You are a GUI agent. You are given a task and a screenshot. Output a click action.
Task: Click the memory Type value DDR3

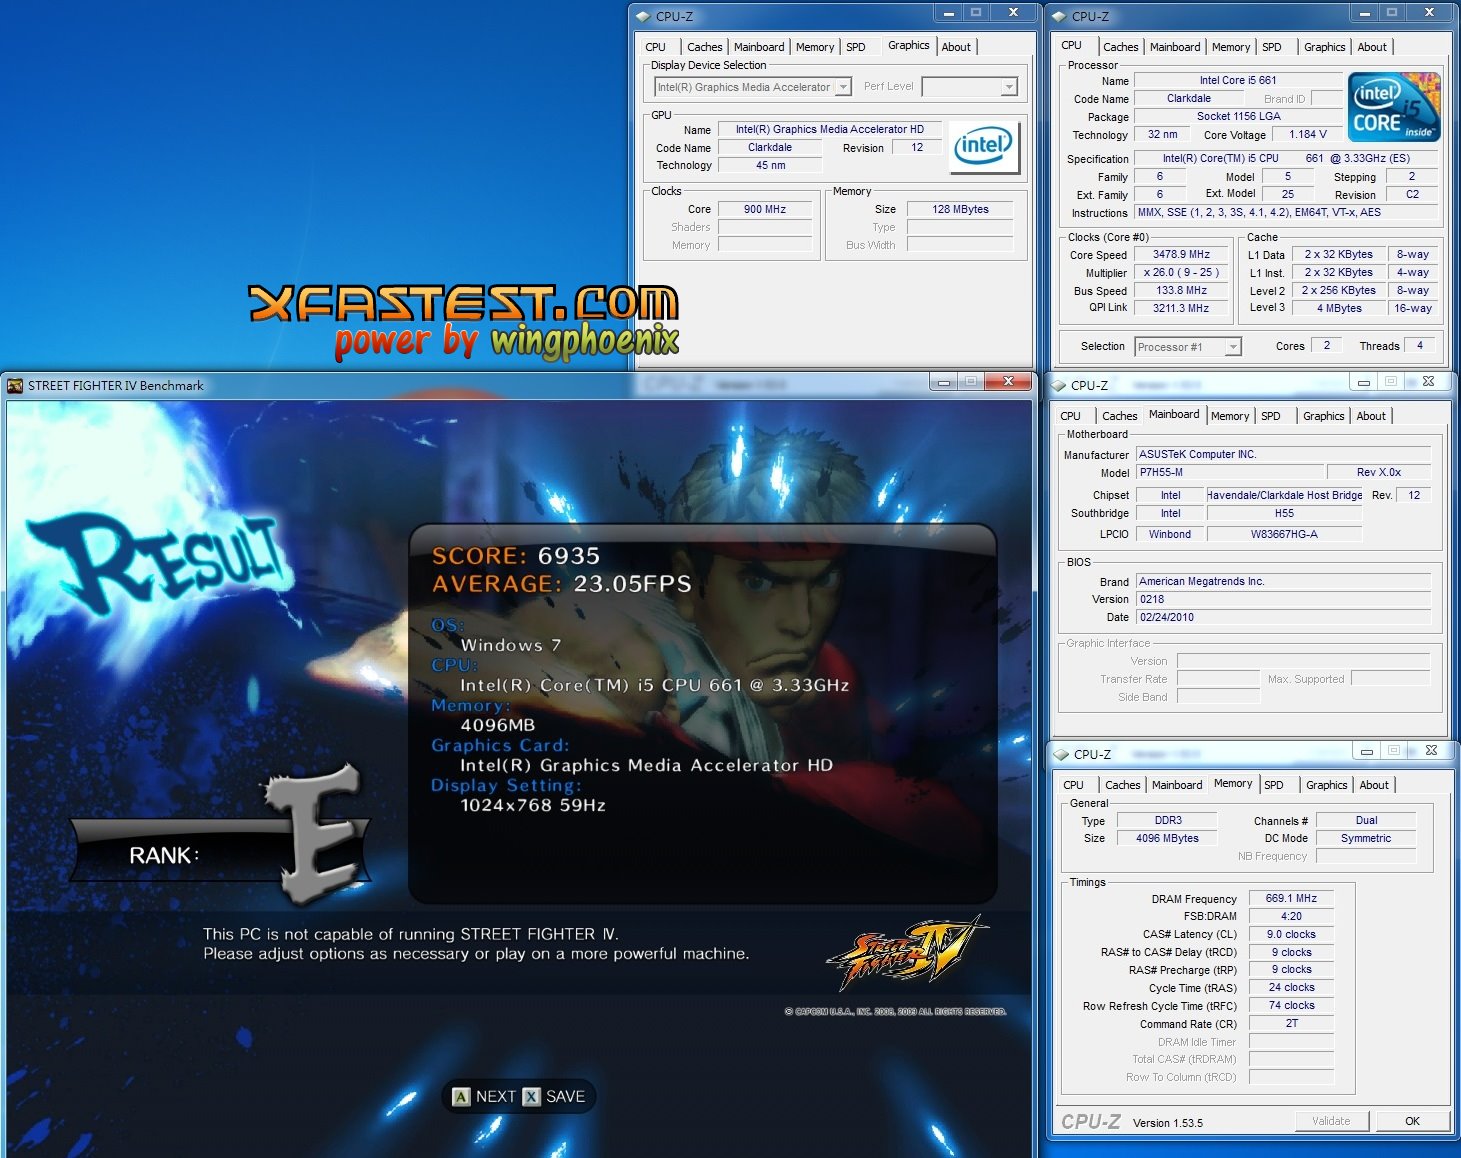pos(1168,820)
